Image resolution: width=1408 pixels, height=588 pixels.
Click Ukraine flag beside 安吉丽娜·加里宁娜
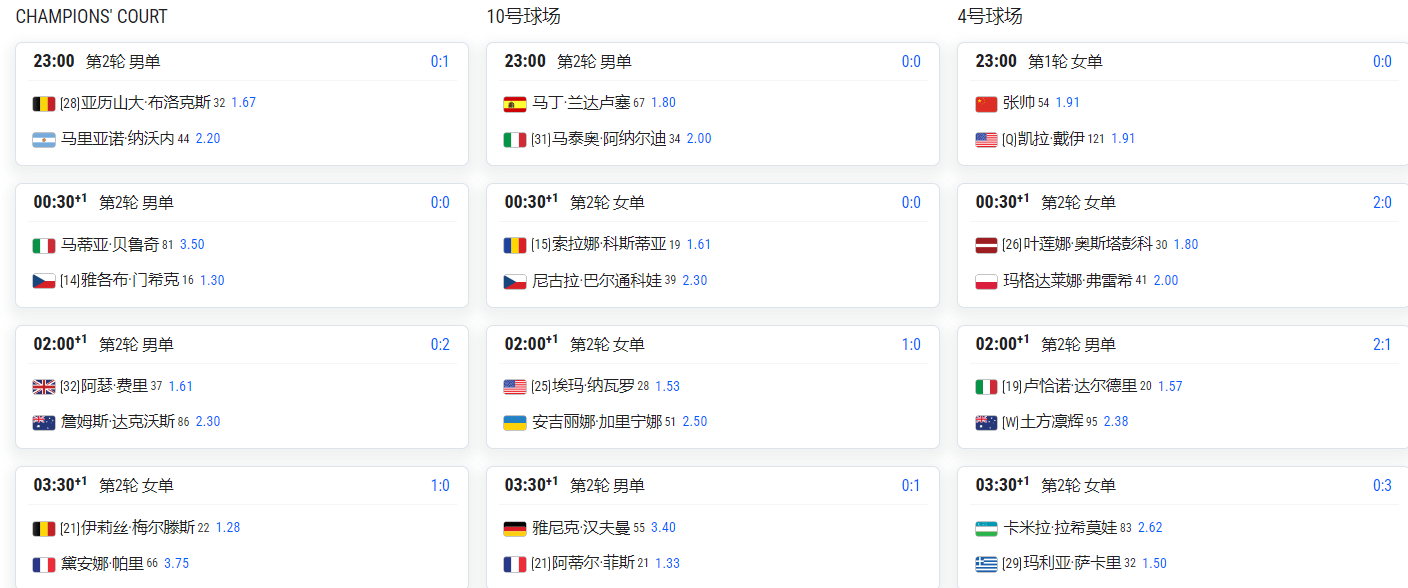(515, 422)
